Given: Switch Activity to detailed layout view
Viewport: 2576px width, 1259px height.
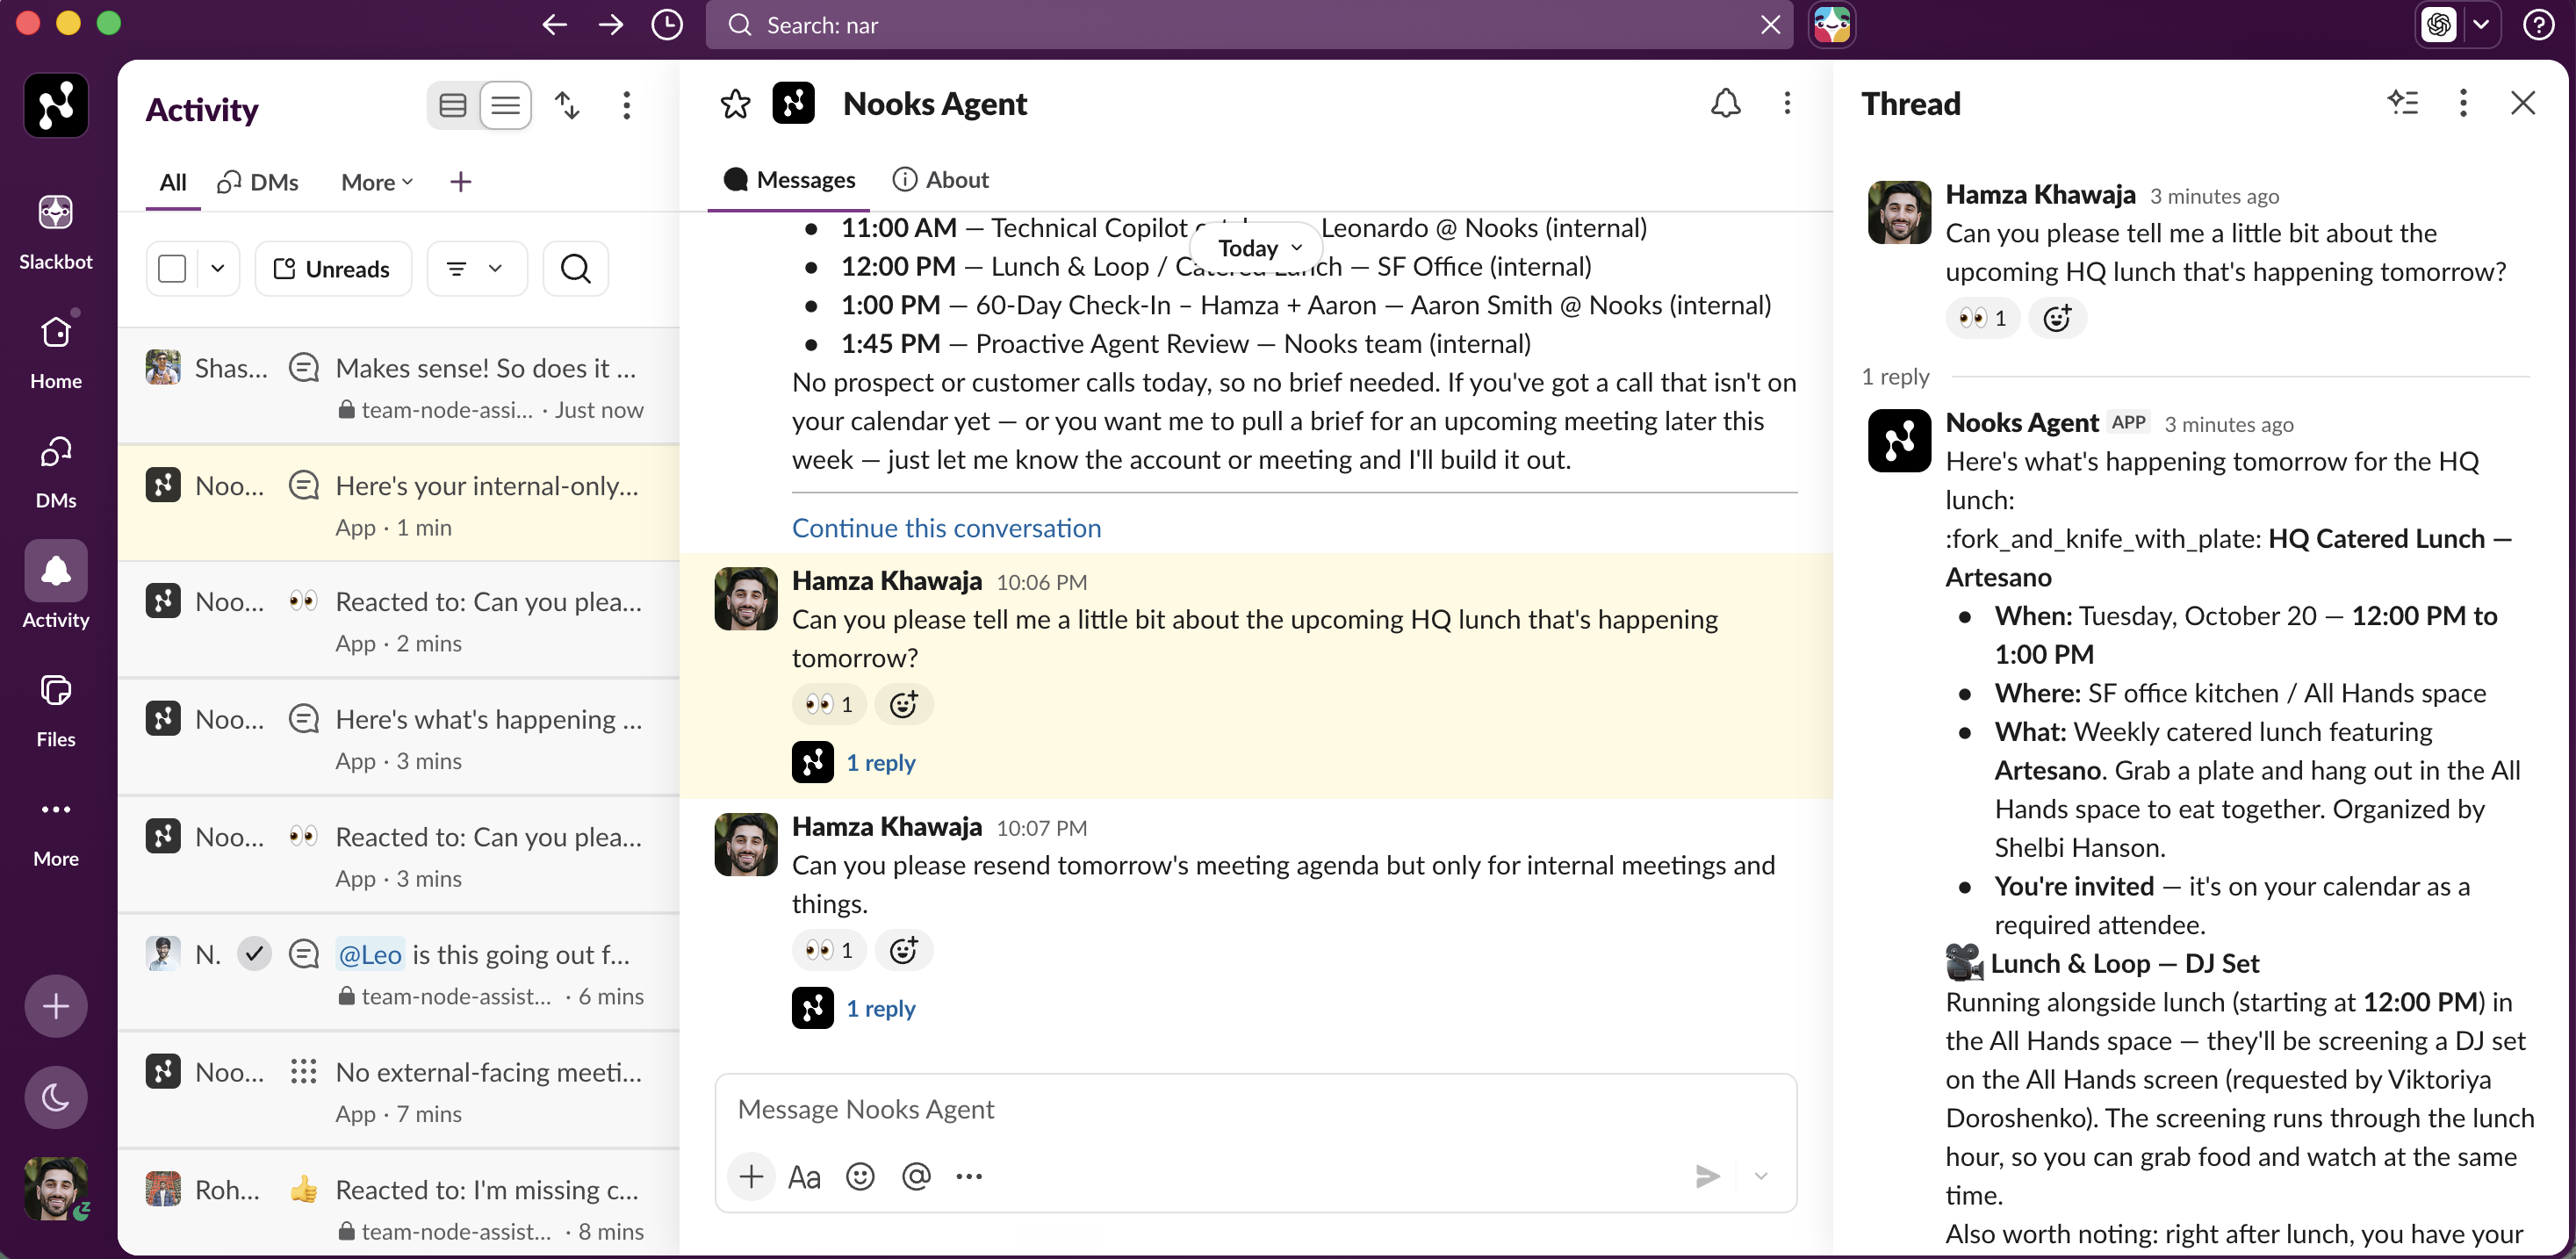Looking at the screenshot, I should pos(453,105).
